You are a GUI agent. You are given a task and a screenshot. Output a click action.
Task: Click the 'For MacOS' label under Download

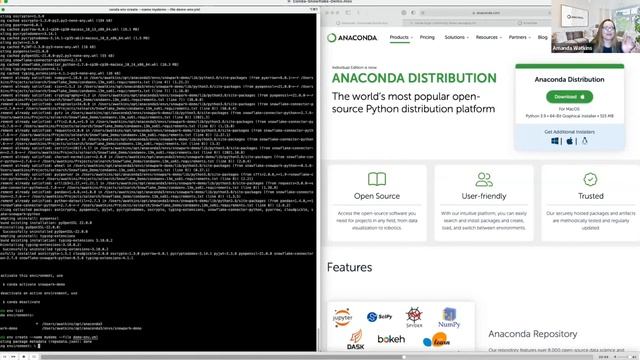pos(569,109)
